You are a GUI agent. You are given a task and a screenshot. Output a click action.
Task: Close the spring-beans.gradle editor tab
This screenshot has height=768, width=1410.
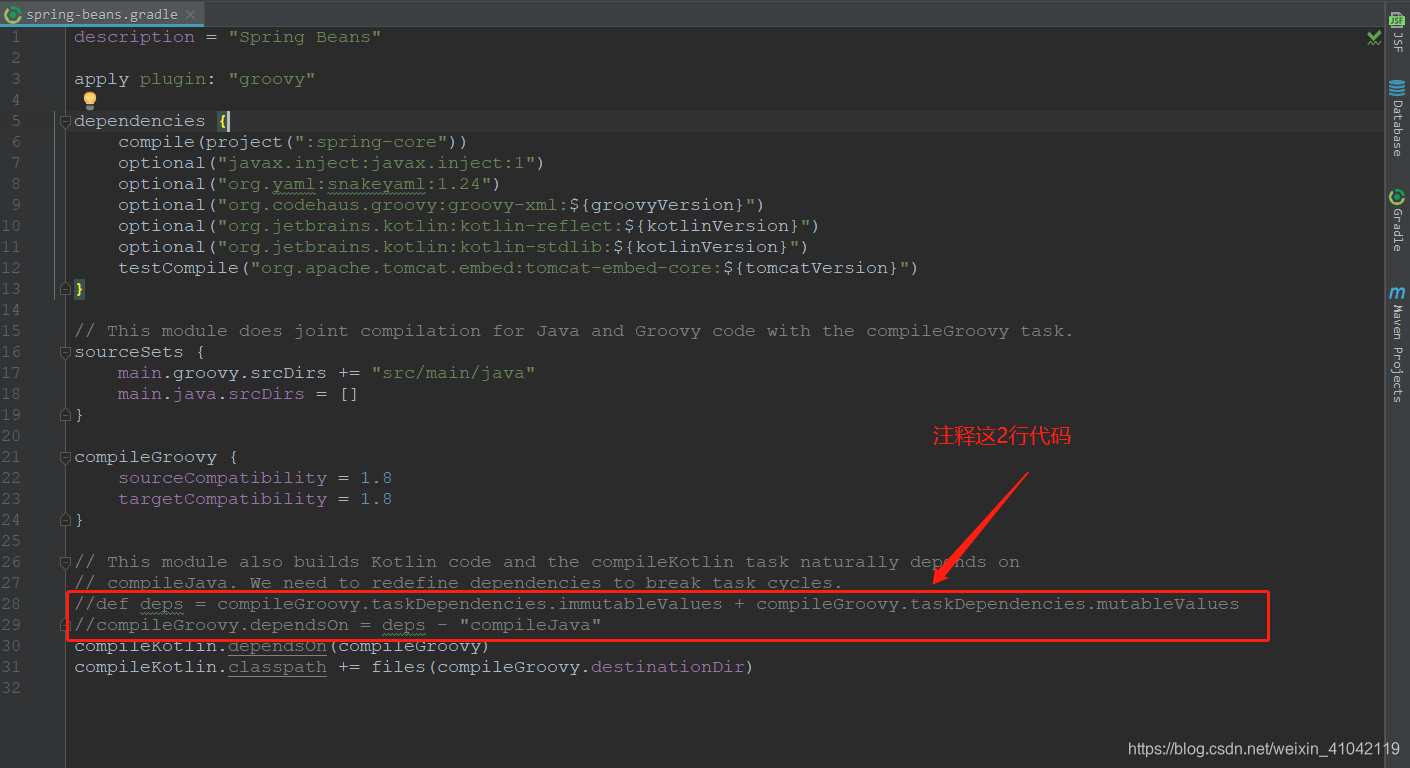(188, 14)
